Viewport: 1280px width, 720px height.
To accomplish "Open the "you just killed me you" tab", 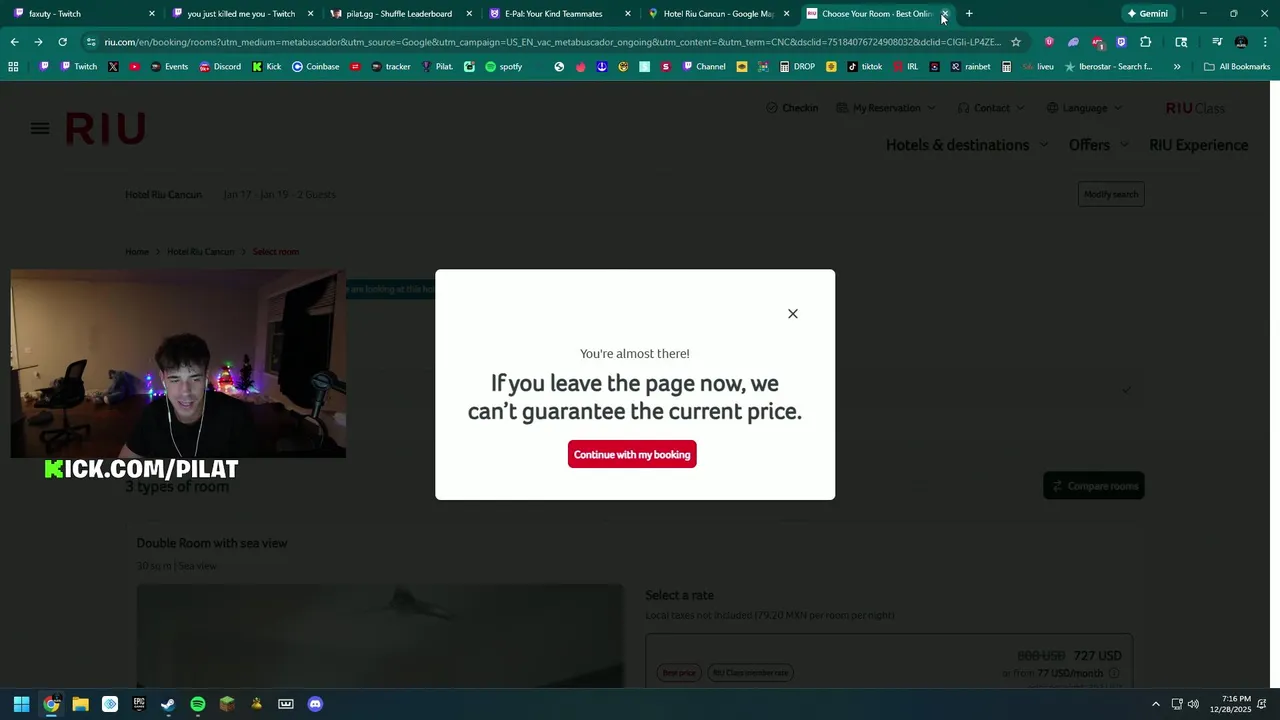I will [243, 14].
